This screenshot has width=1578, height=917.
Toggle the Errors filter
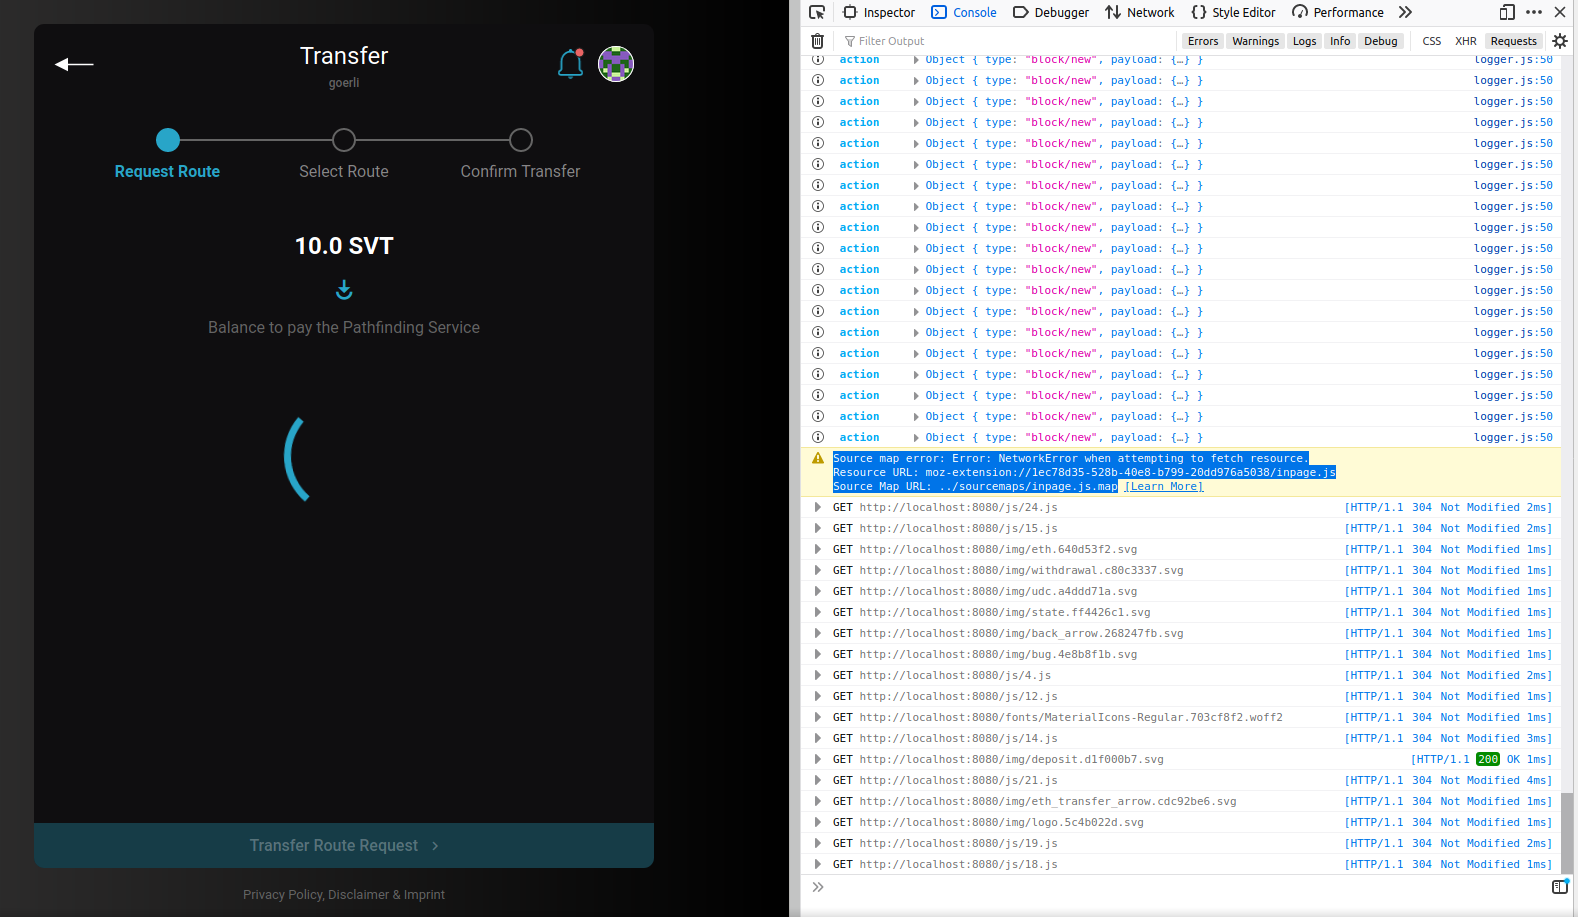click(x=1203, y=41)
